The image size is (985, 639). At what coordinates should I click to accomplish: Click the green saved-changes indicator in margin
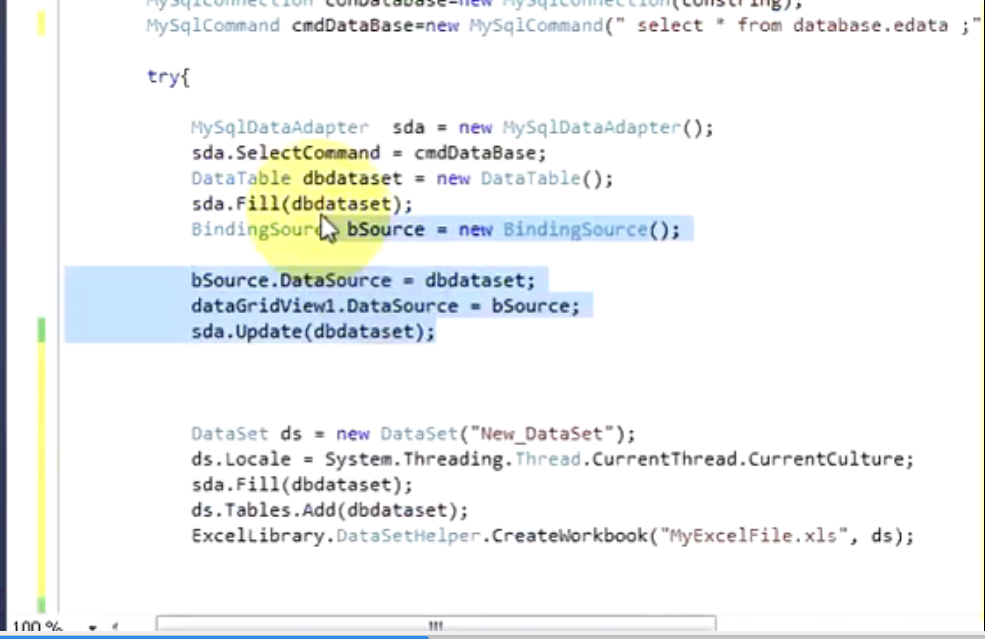click(40, 330)
